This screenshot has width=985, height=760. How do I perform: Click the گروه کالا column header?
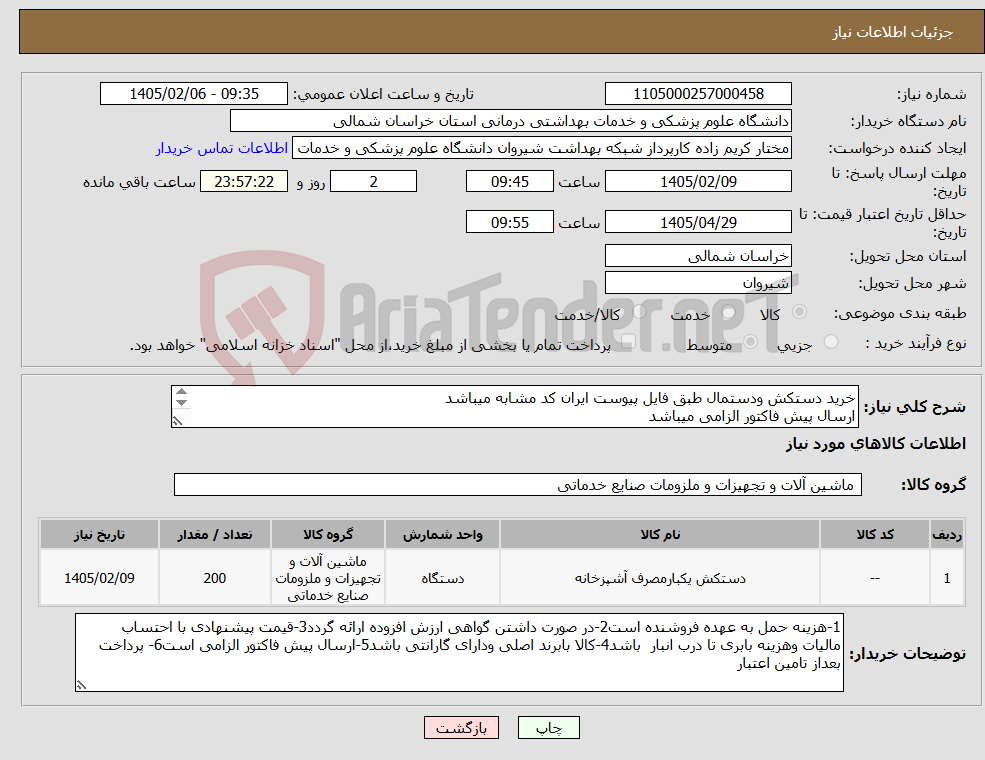click(x=327, y=535)
